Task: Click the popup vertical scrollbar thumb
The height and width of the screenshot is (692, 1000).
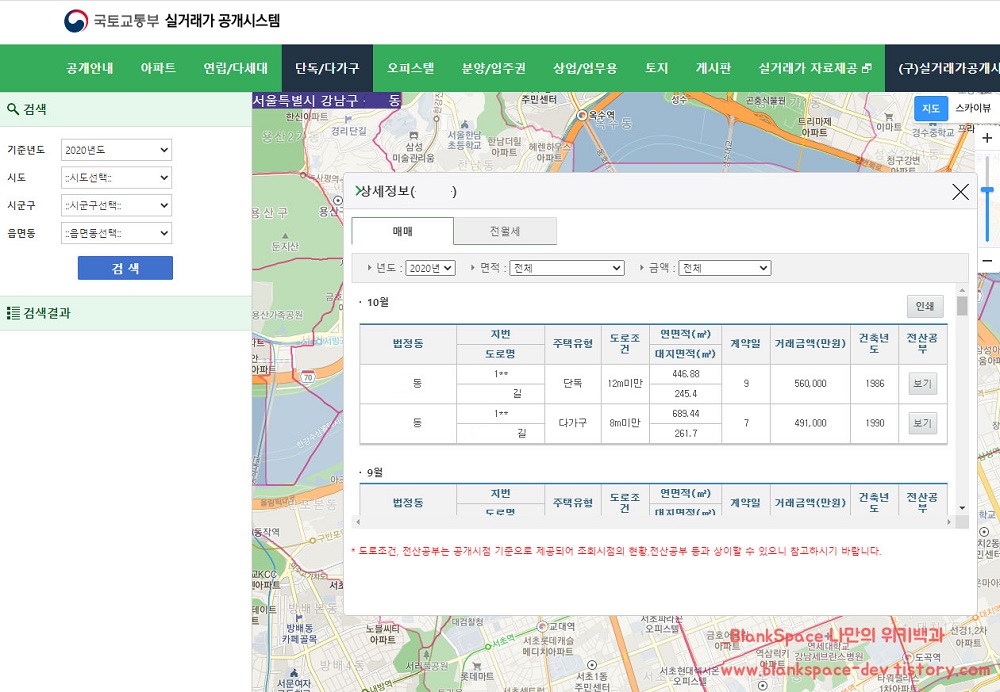Action: click(x=962, y=306)
